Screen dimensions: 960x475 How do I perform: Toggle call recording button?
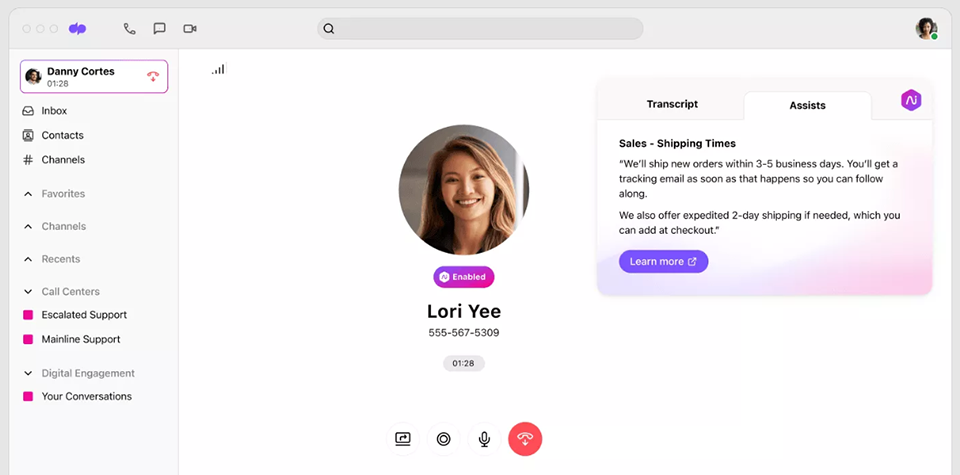(444, 439)
